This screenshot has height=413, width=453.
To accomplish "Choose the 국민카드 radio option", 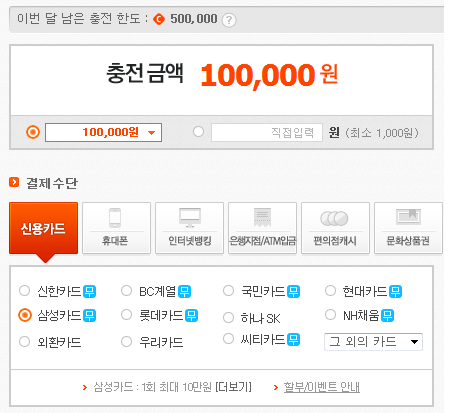I will (x=228, y=291).
